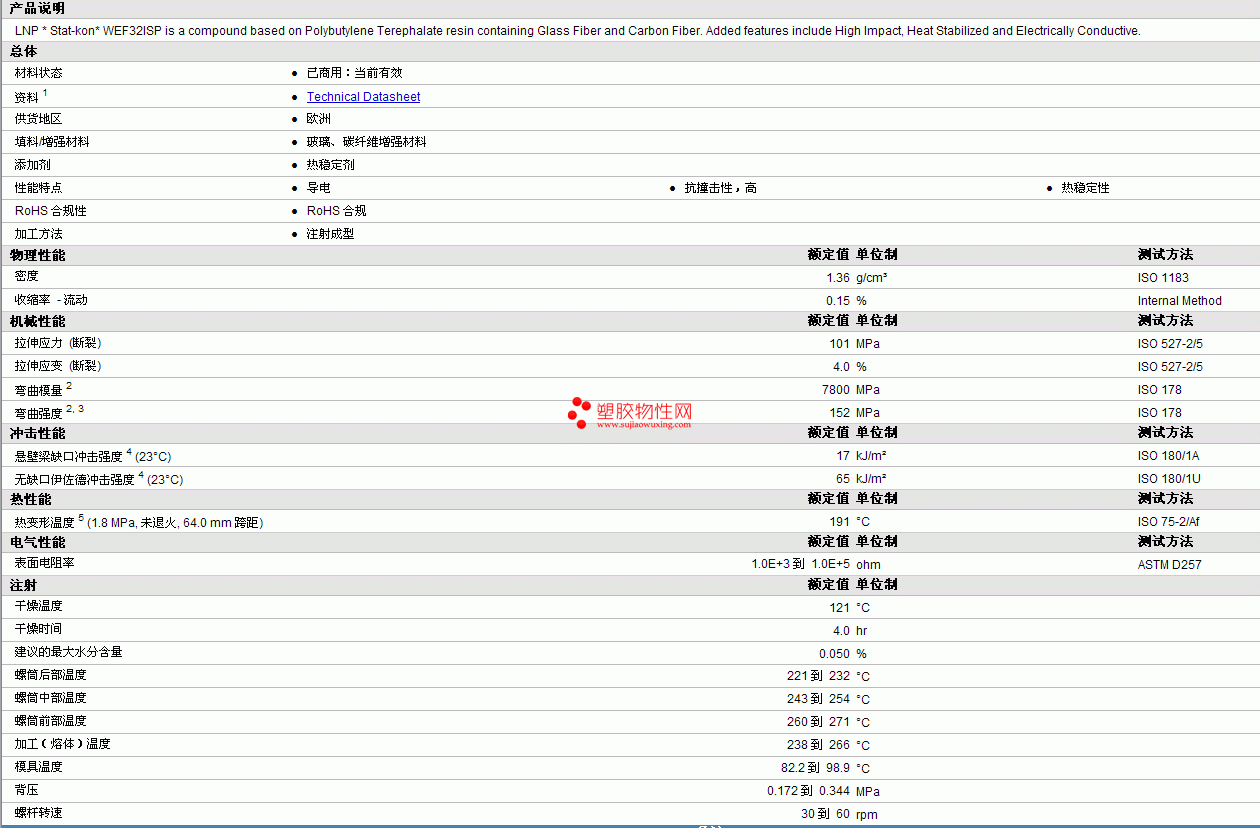Click the 7800 flexural modulus value
1260x828 pixels.
tap(836, 390)
